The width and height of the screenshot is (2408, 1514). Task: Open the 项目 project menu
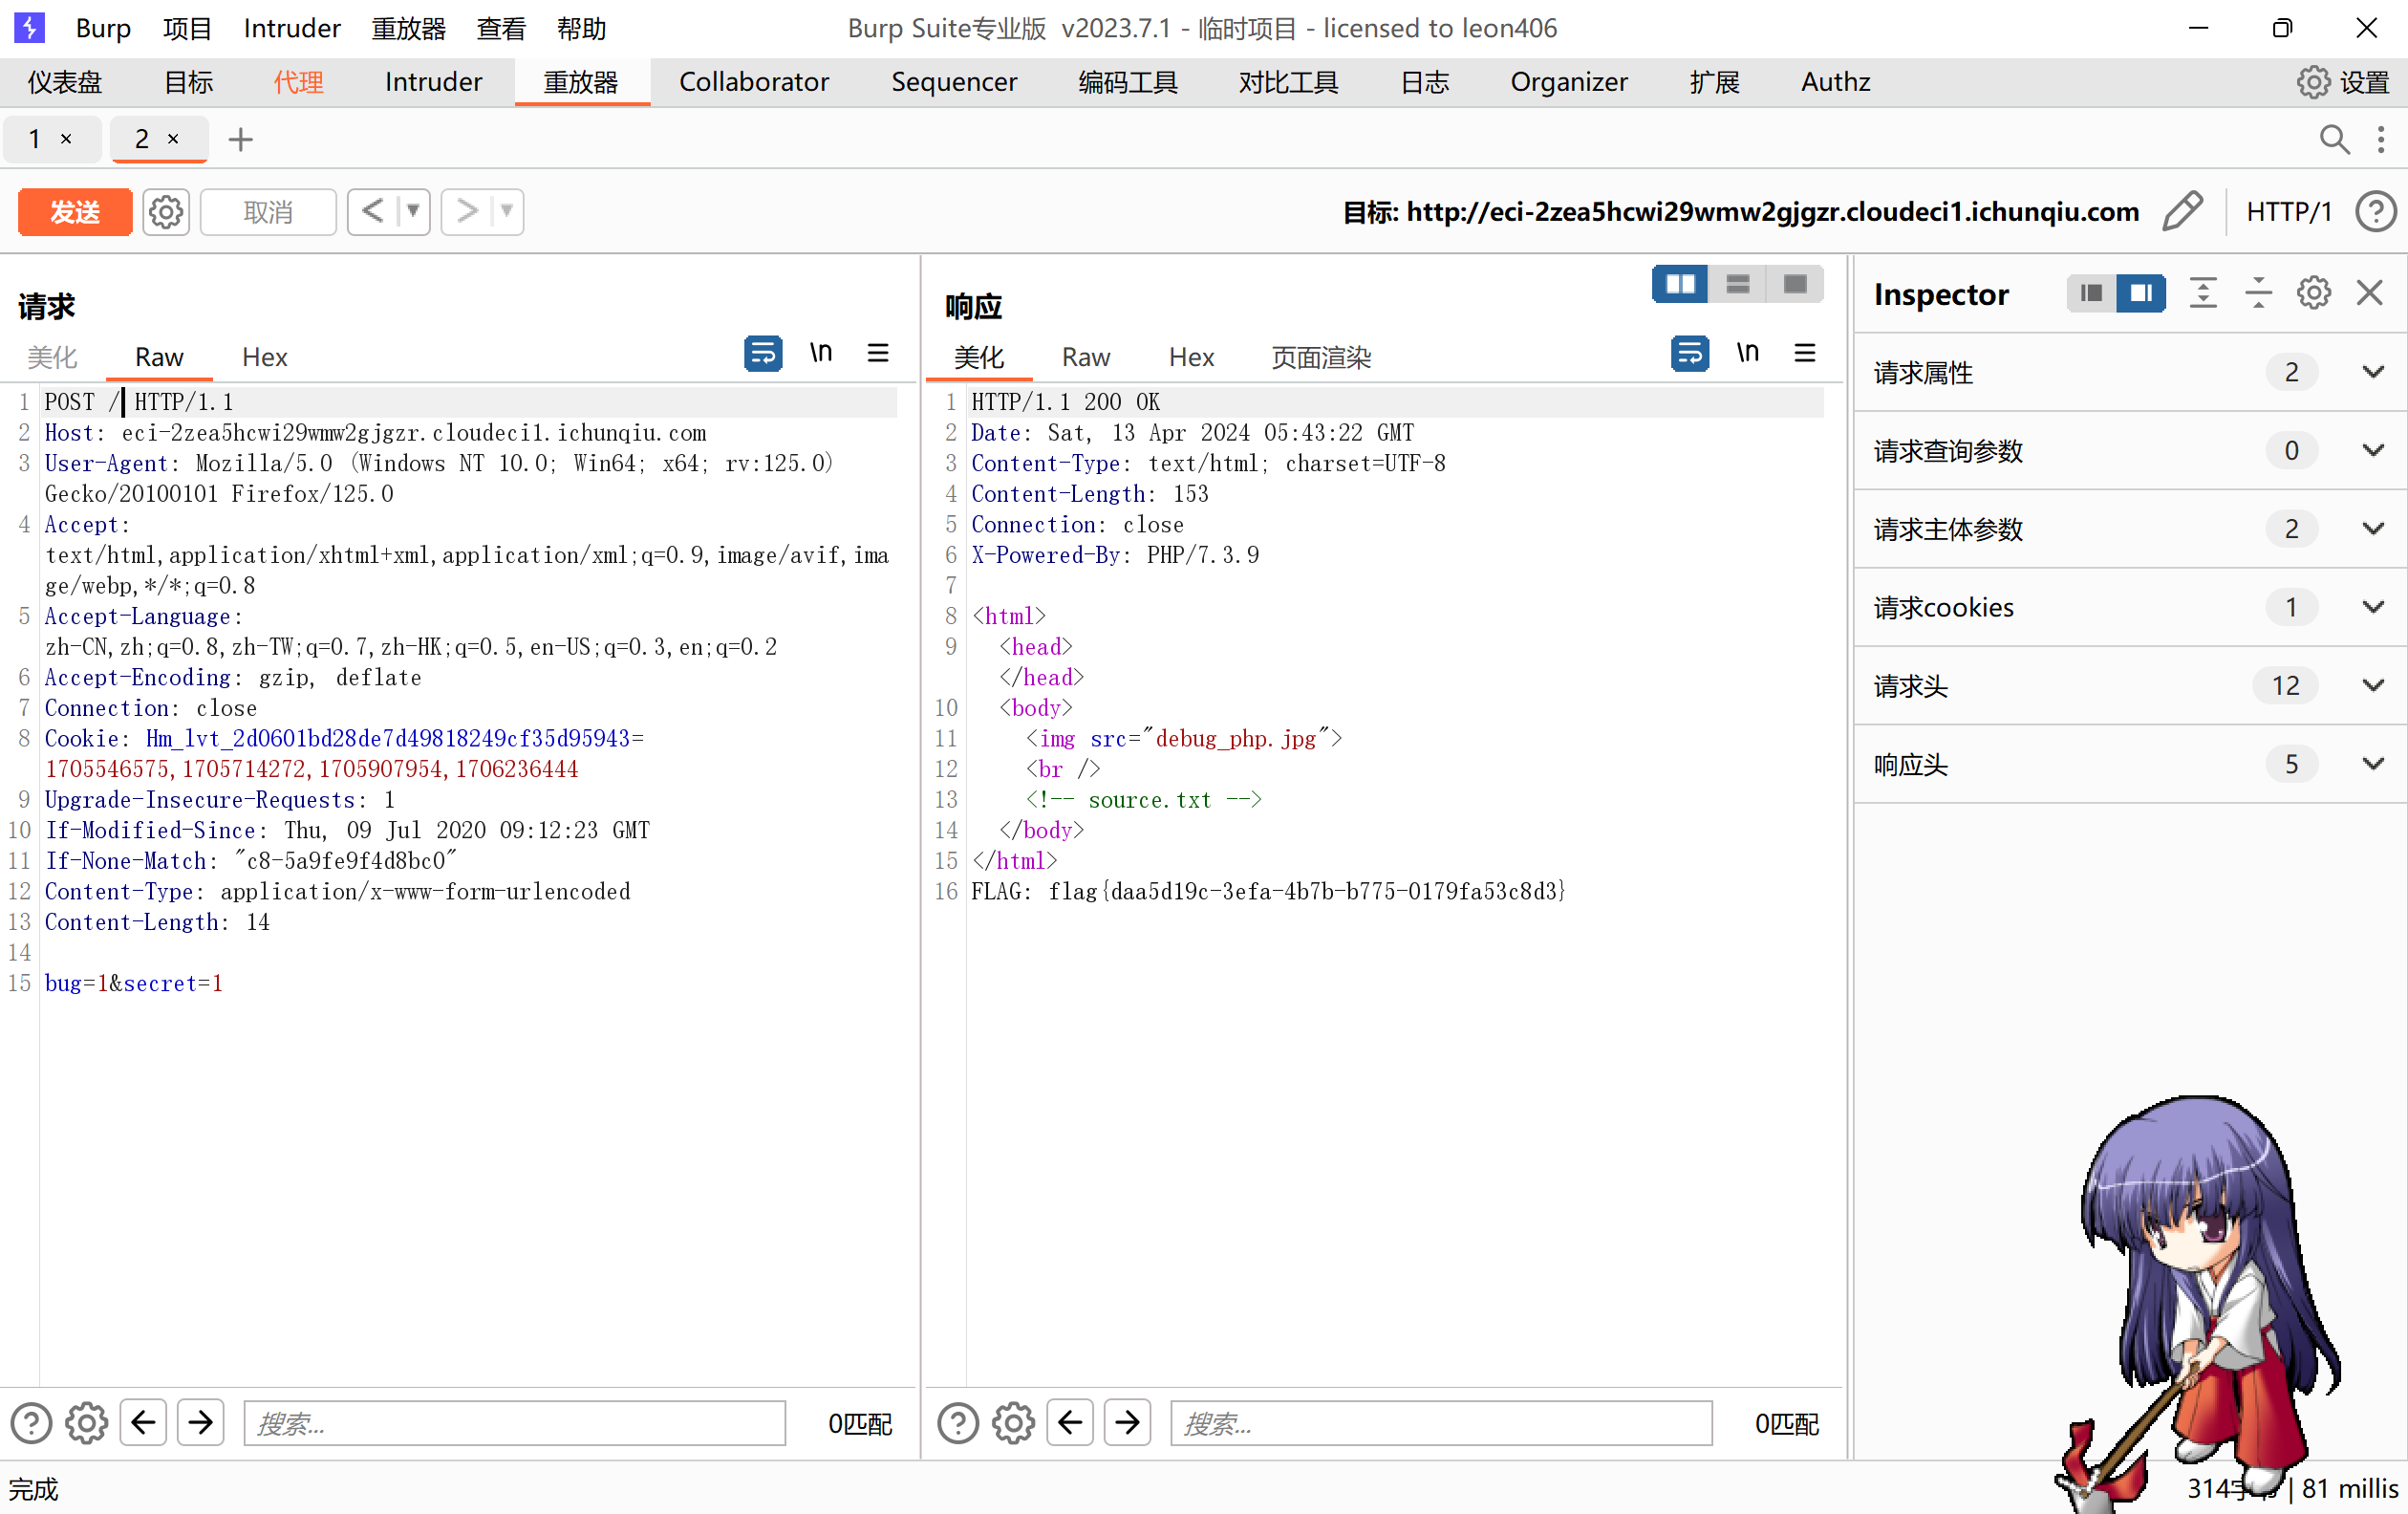[x=188, y=28]
